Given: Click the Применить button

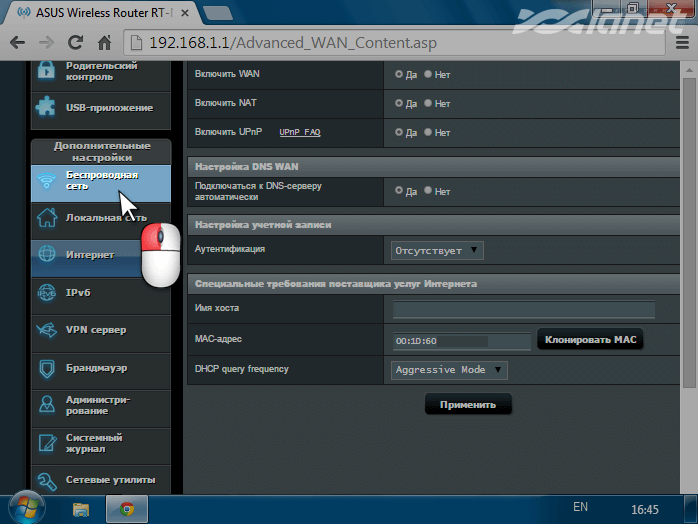Looking at the screenshot, I should [x=468, y=405].
